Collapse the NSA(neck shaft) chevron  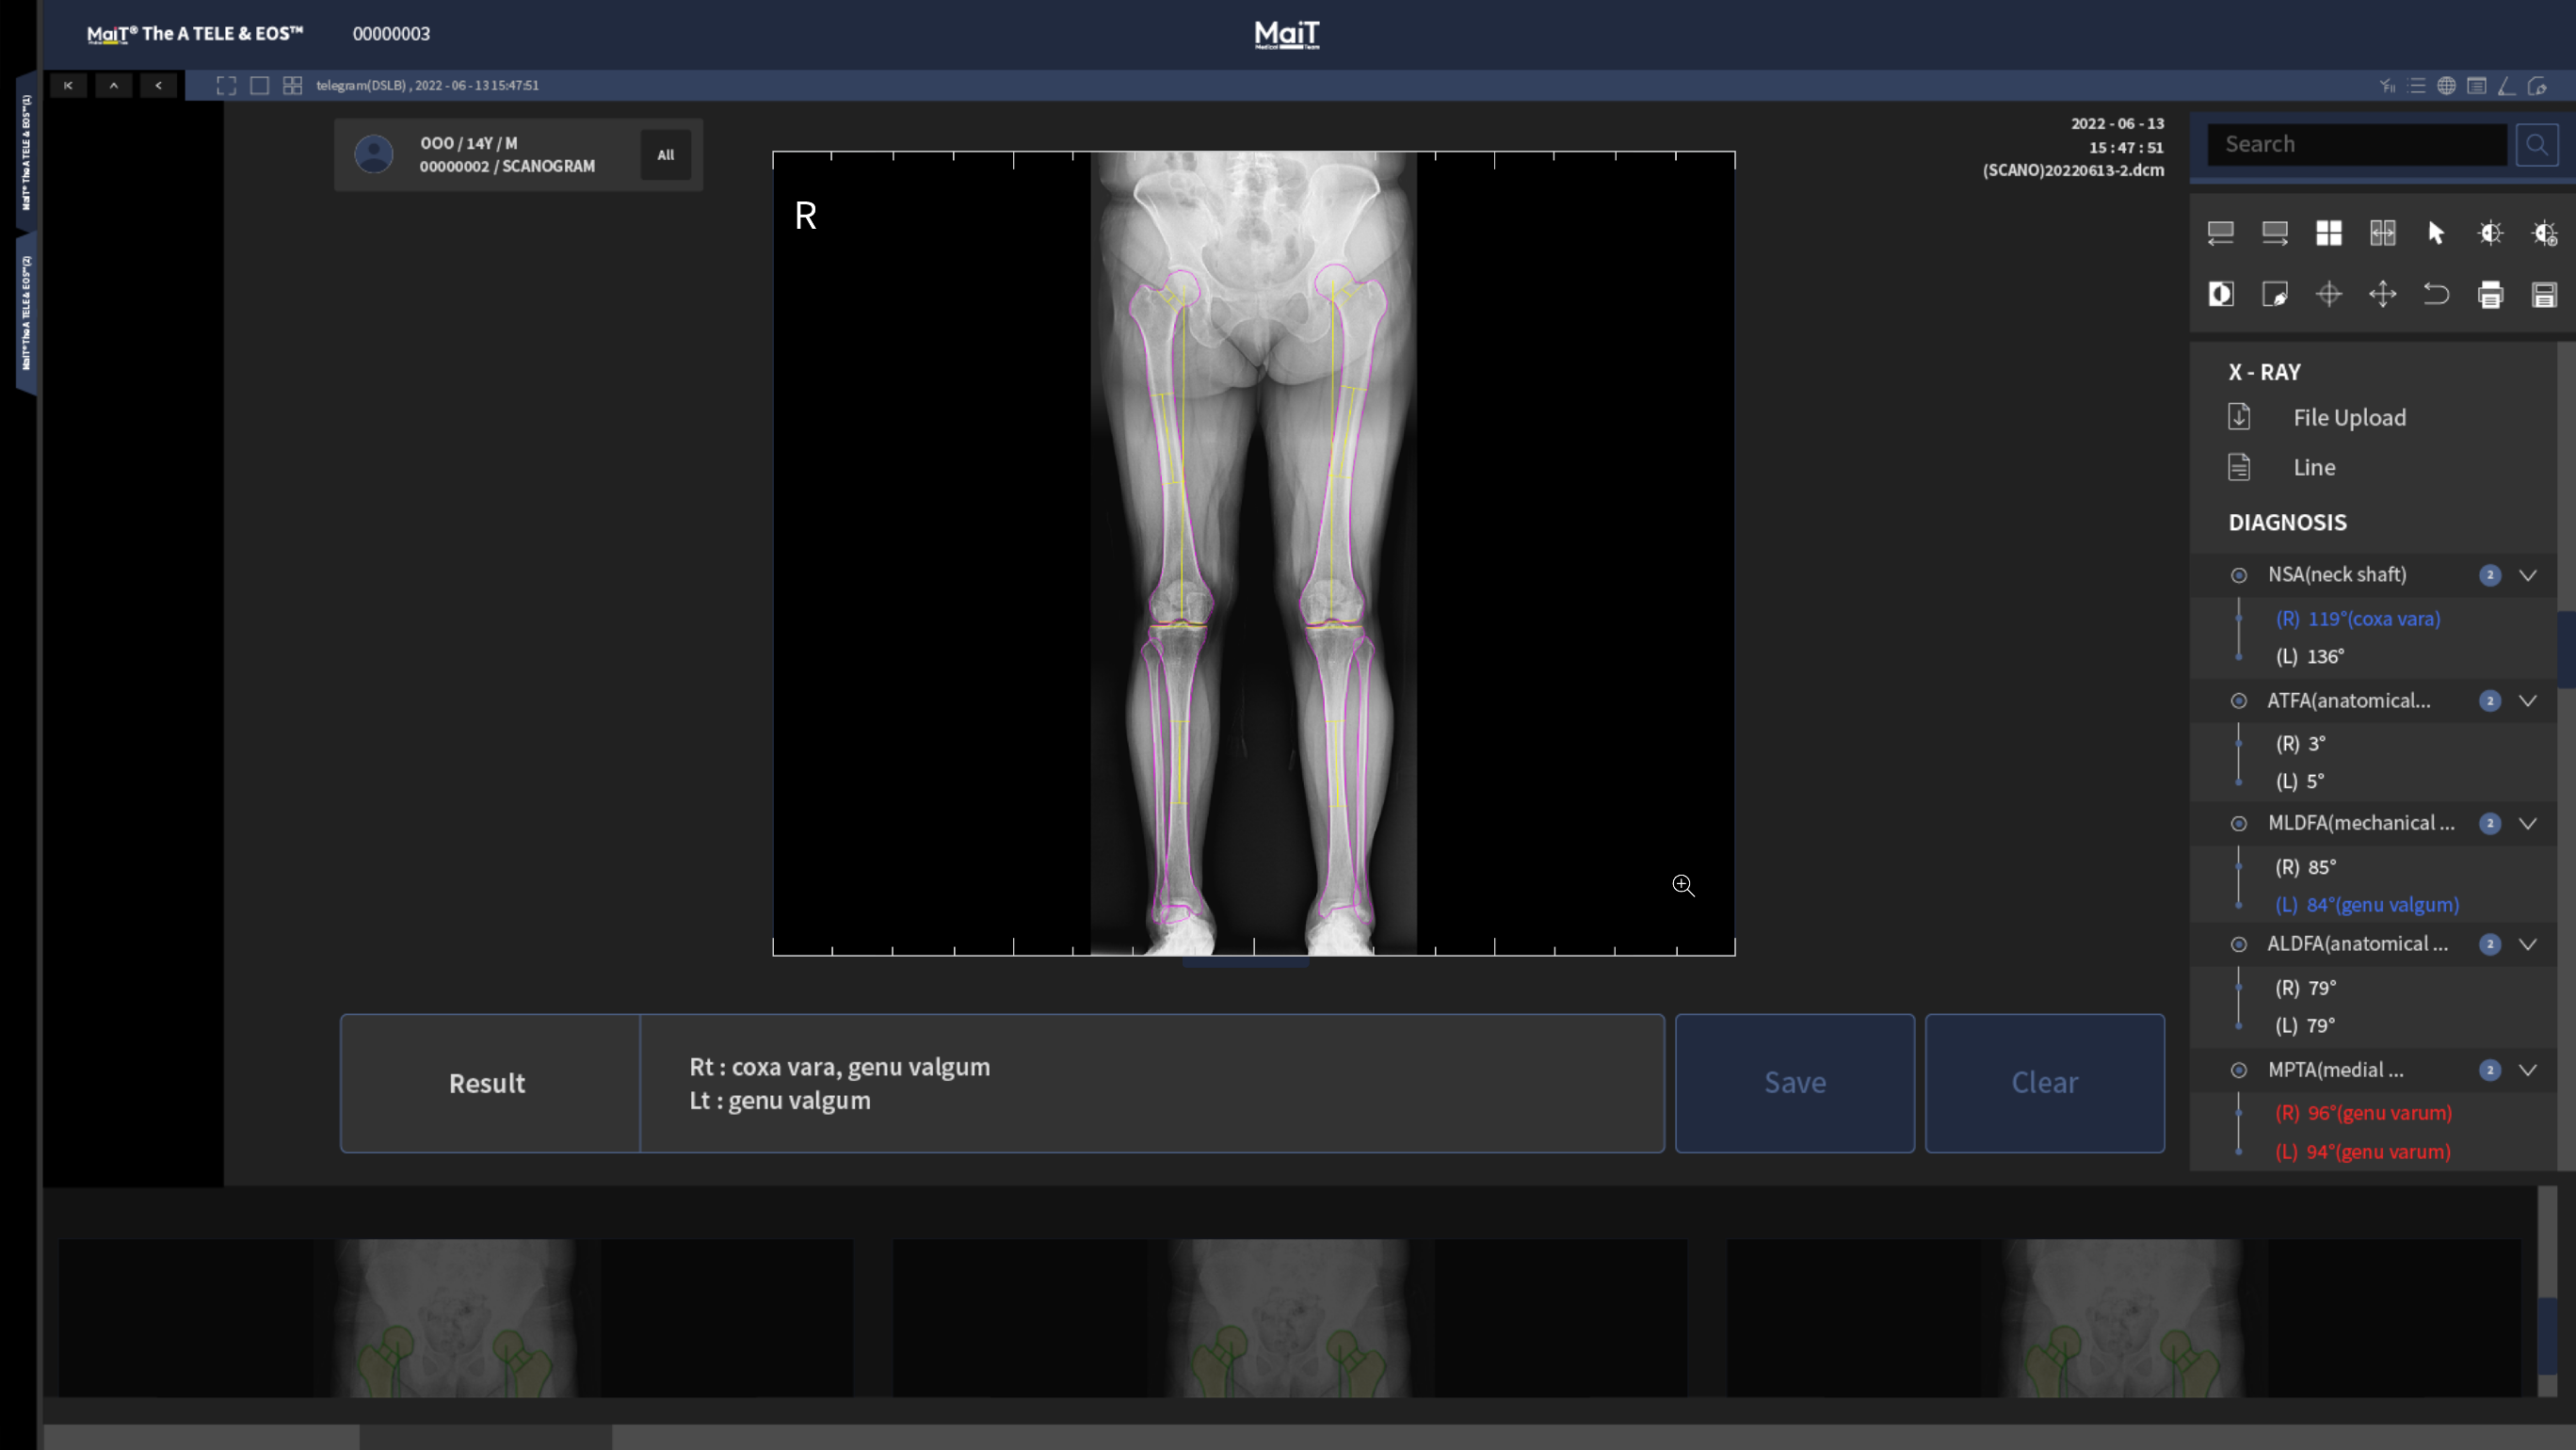2528,575
